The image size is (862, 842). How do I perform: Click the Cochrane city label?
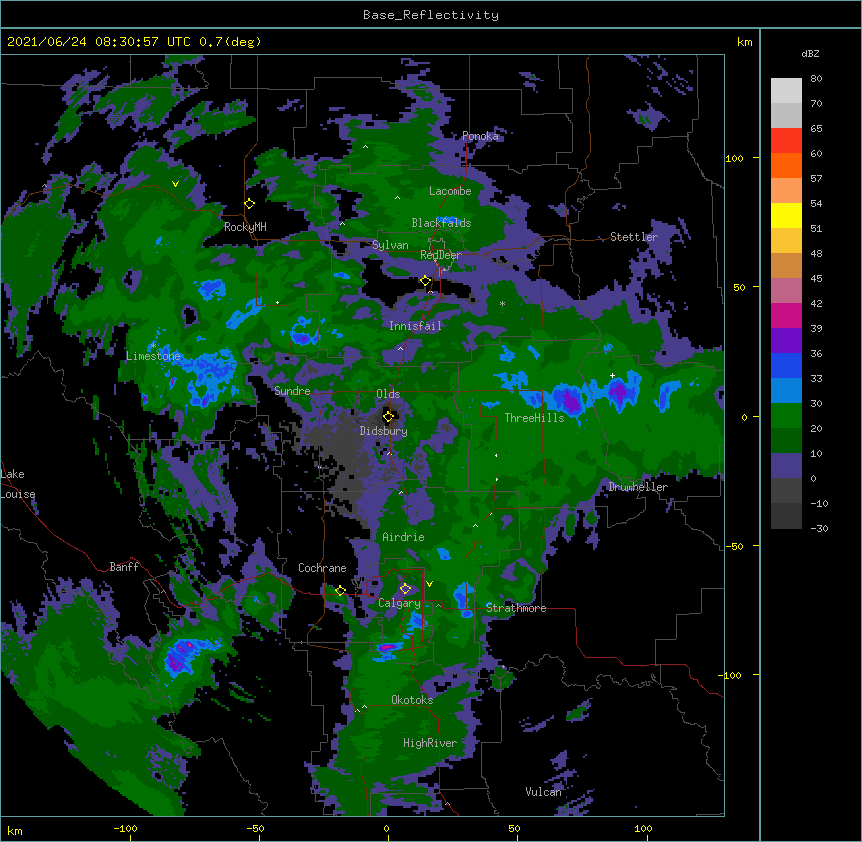click(322, 568)
